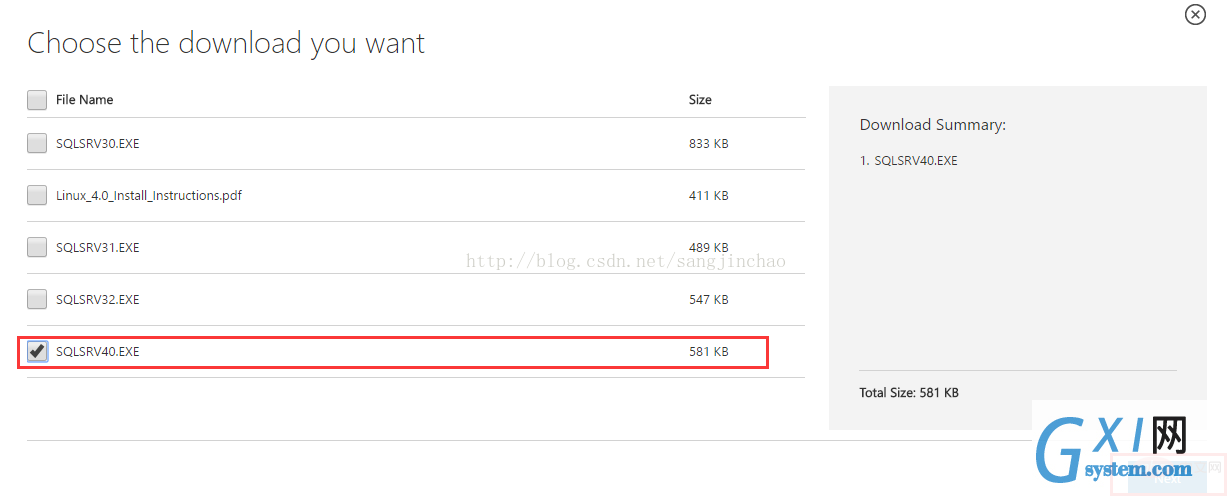Uncheck the SQLSRV40.EXE checkbox
Viewport: 1232px width, 500px height.
click(37, 351)
